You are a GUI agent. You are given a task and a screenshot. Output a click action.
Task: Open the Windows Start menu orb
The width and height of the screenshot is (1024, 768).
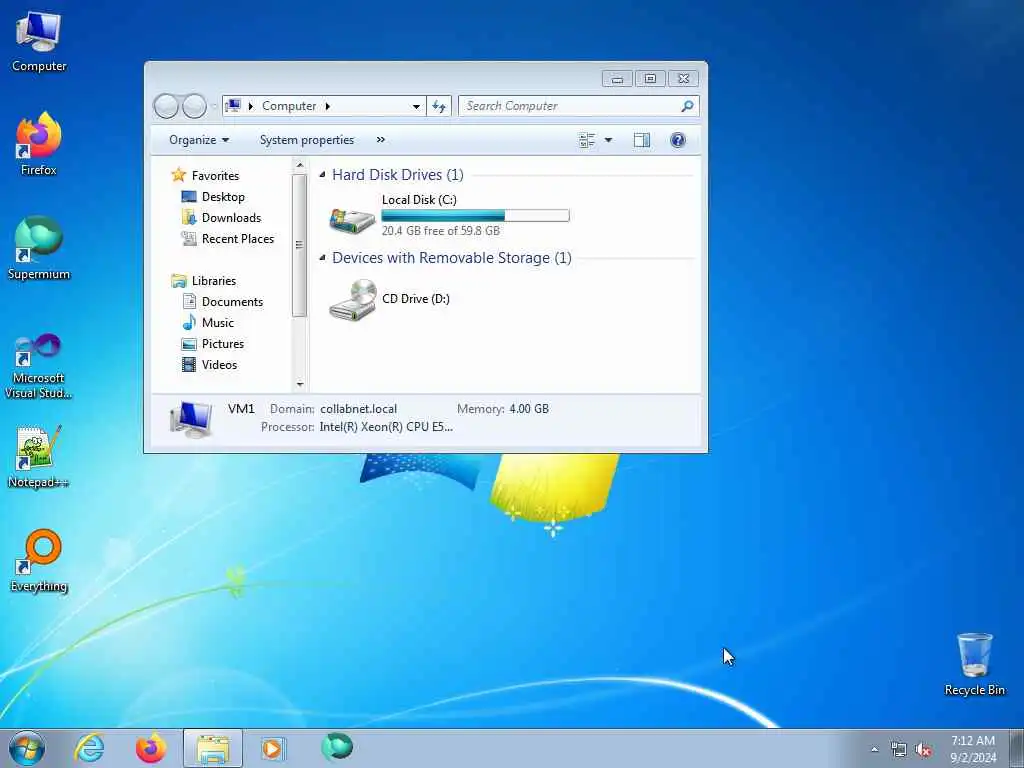pos(27,748)
